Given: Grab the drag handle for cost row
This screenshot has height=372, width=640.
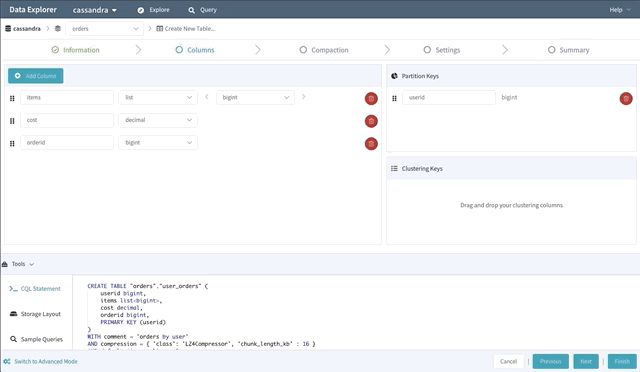Looking at the screenshot, I should (12, 121).
